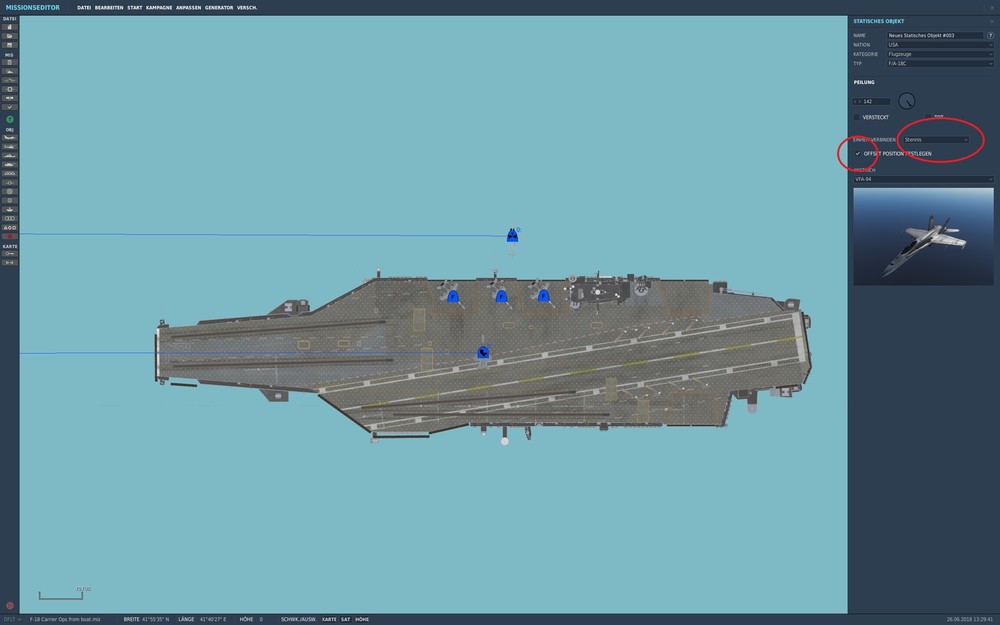Uncheck Offset Position Festlegen

[x=858, y=153]
